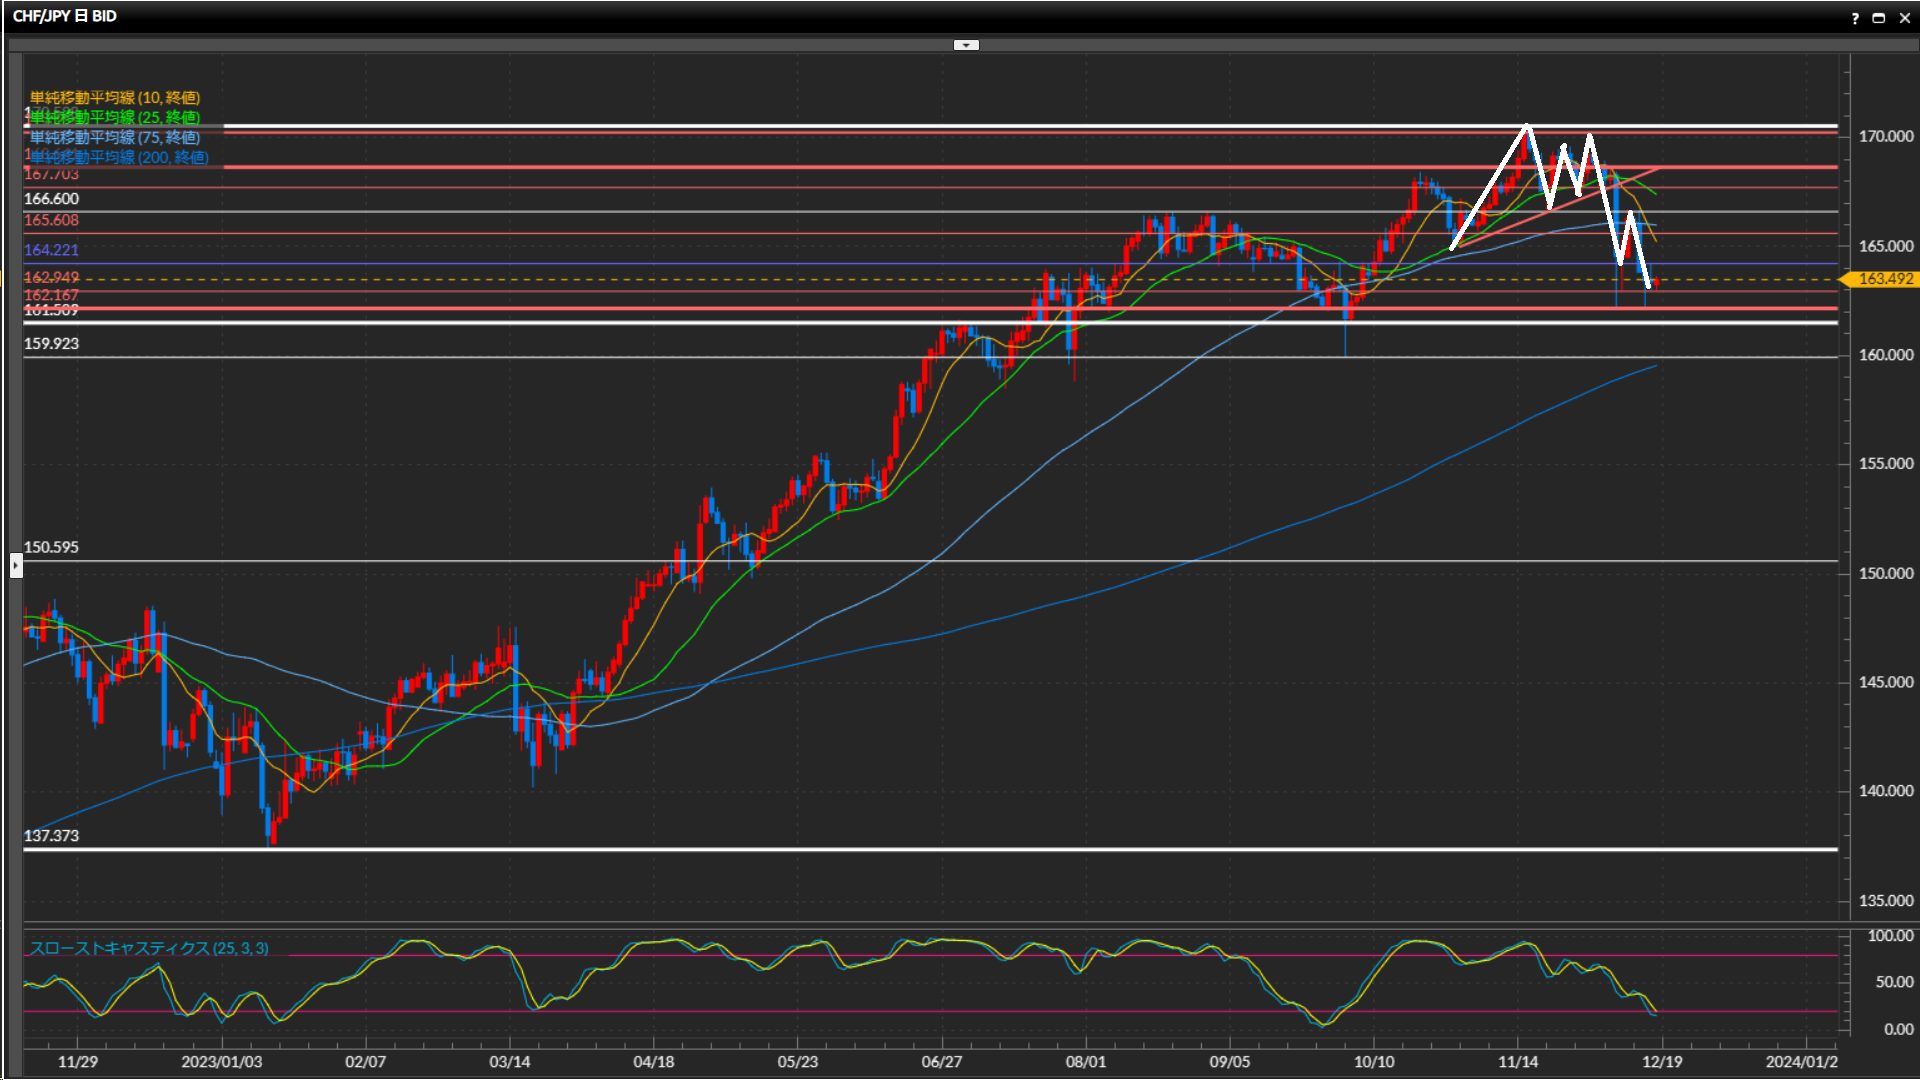
Task: Click the help question mark icon
Action: (1855, 17)
